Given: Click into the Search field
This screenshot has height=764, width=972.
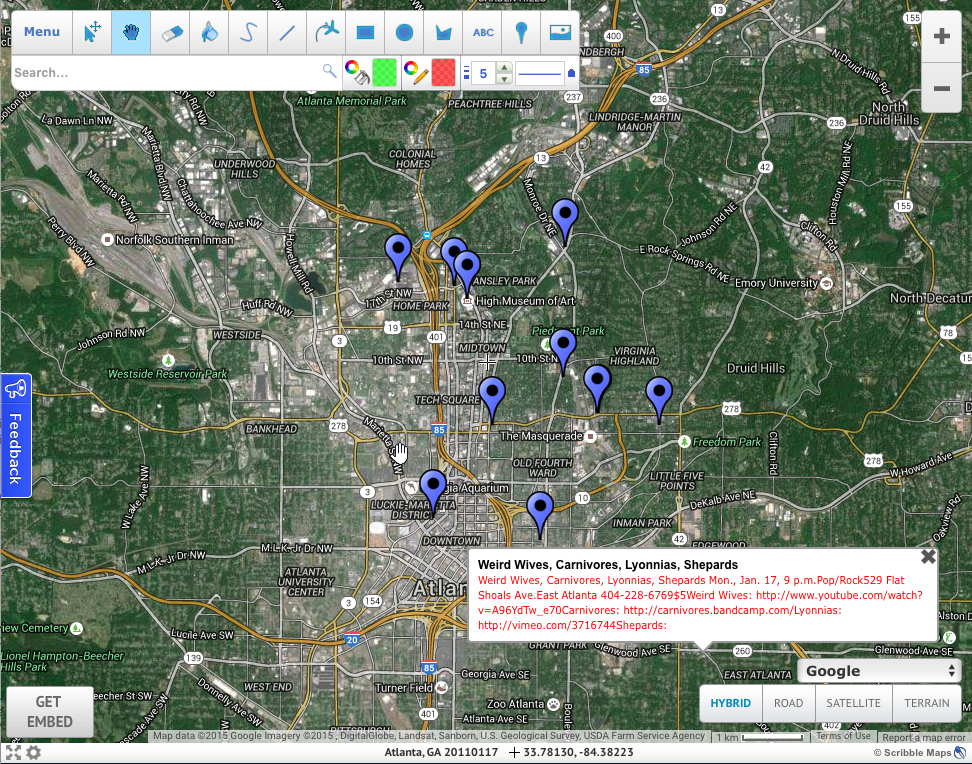Looking at the screenshot, I should 166,73.
